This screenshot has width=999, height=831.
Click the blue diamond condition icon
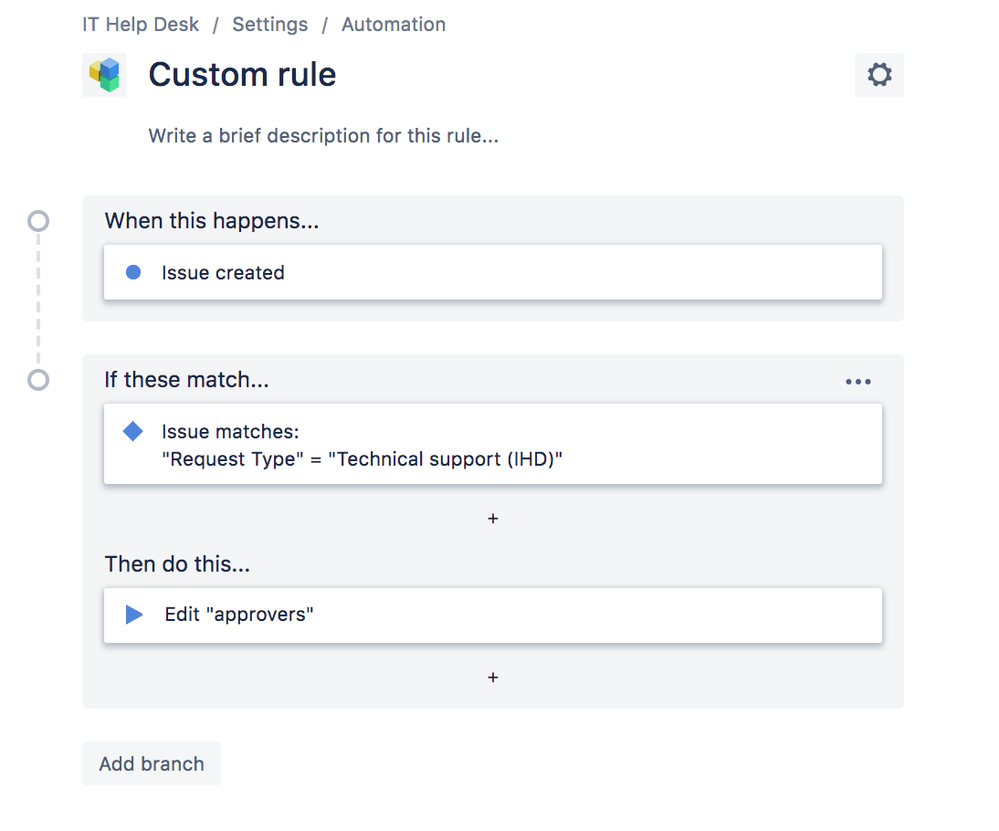[x=133, y=430]
